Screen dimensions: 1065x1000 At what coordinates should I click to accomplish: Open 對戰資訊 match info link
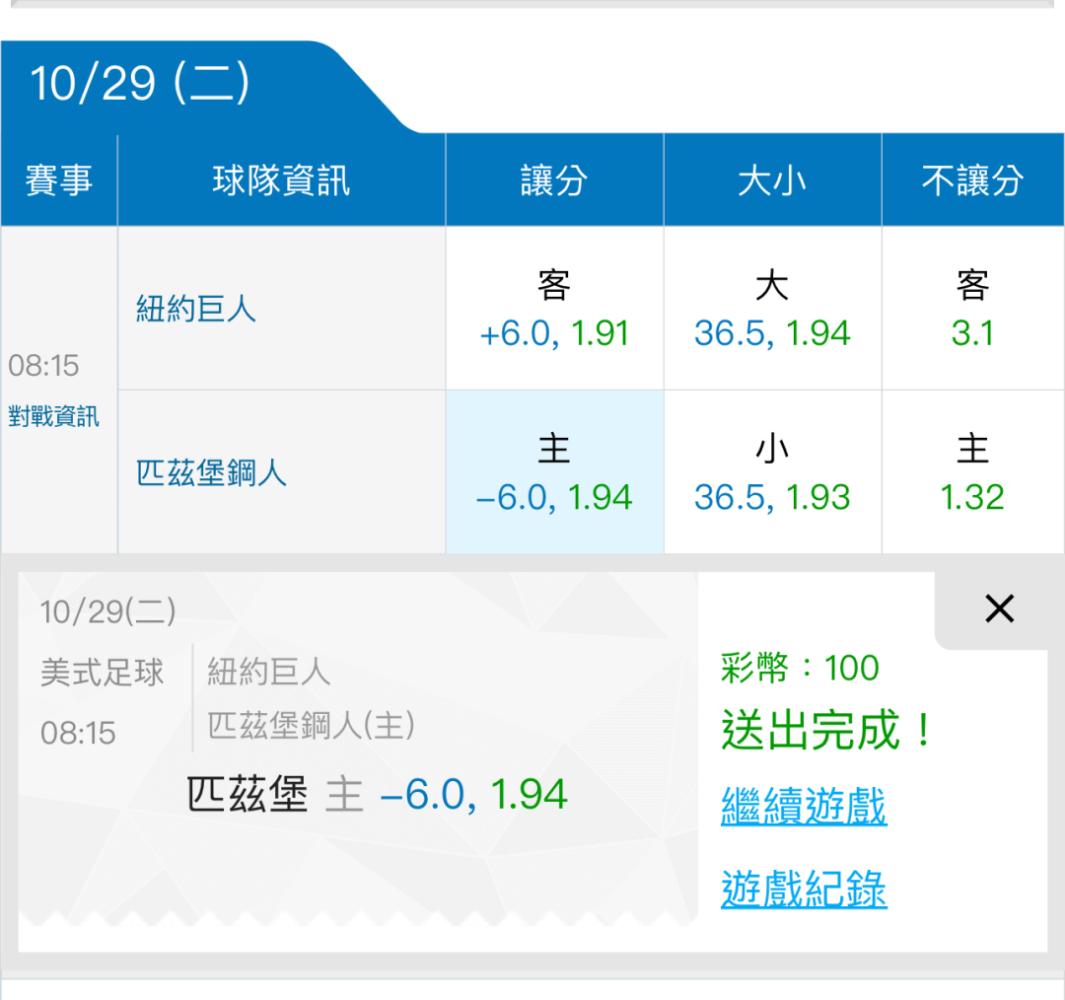pos(54,416)
